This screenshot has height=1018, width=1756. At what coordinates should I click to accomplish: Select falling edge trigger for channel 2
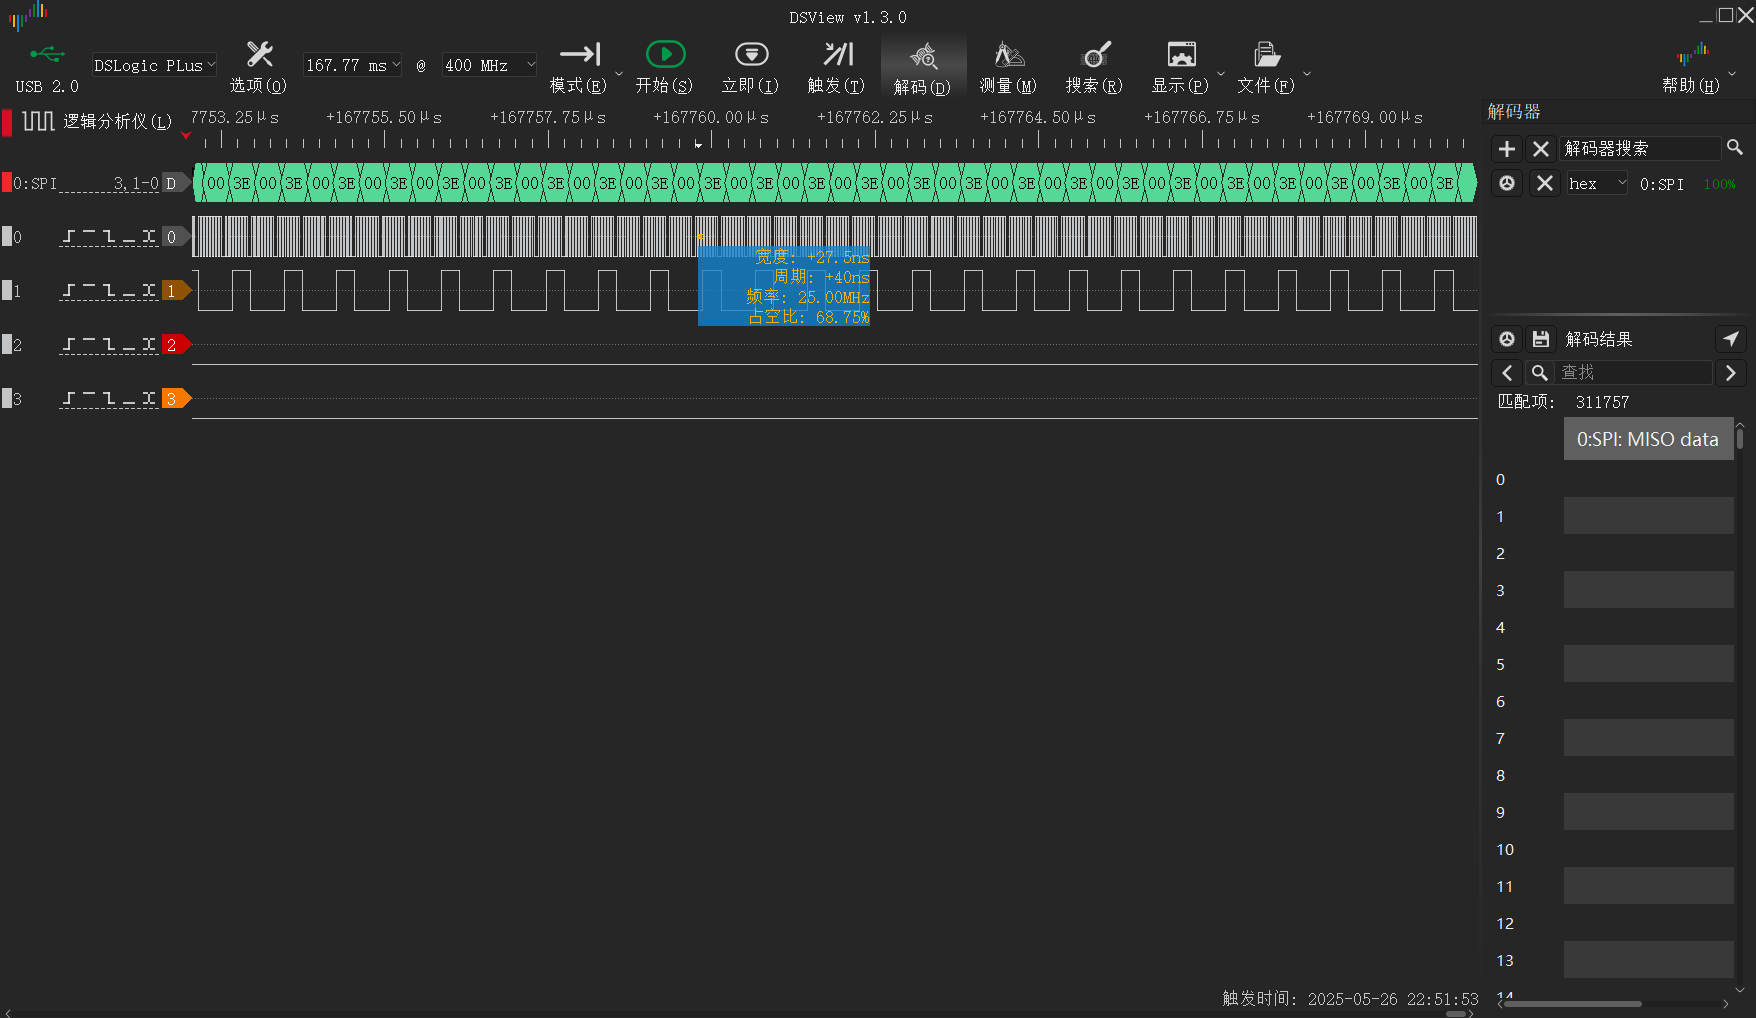[109, 344]
